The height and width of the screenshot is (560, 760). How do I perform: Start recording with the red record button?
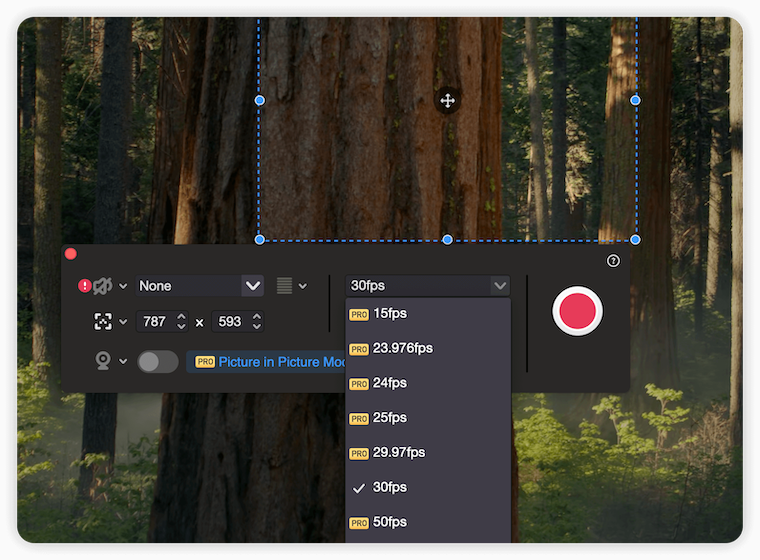[577, 310]
